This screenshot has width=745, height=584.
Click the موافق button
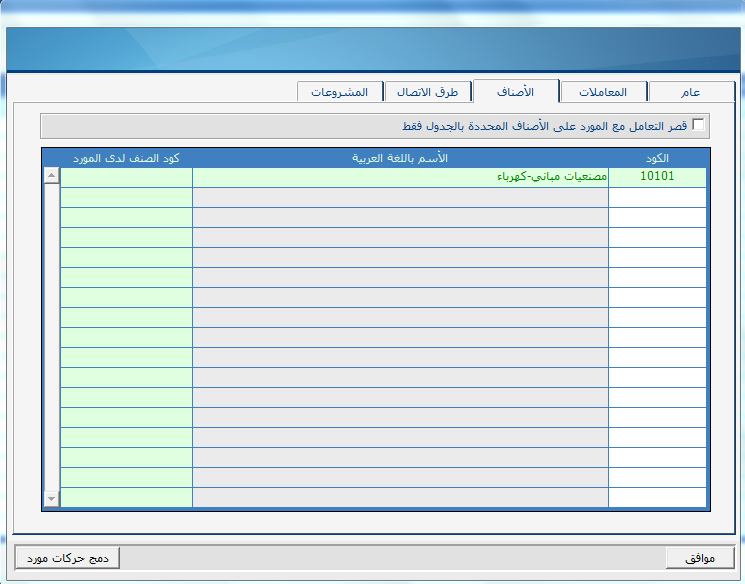[x=699, y=558]
